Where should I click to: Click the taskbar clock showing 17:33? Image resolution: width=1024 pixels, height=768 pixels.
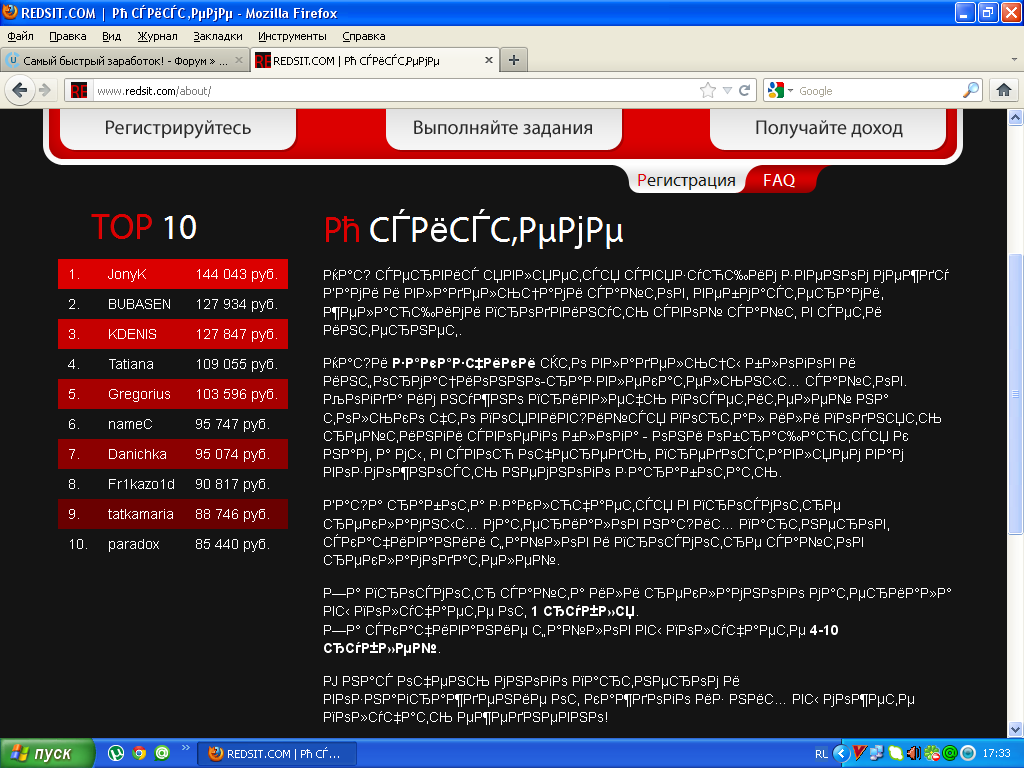coord(996,754)
